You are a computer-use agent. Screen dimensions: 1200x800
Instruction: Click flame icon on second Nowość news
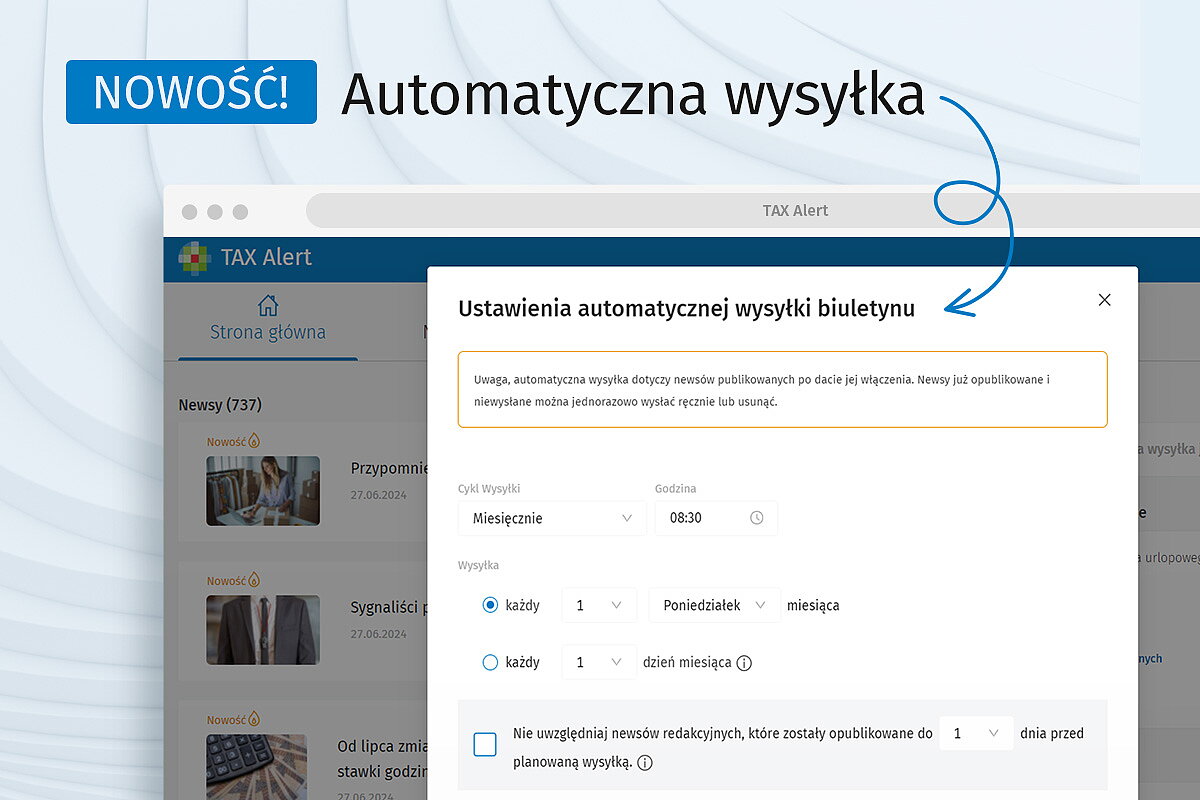[254, 580]
